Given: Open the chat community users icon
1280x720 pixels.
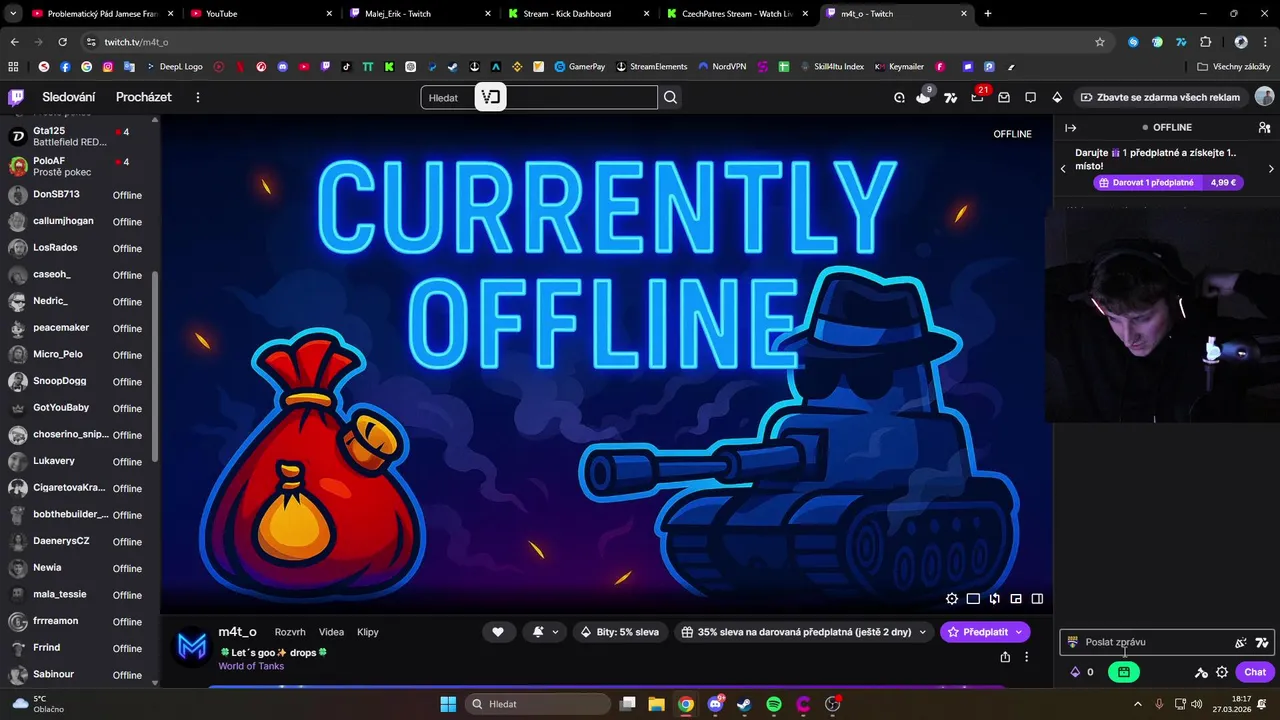Looking at the screenshot, I should (x=1264, y=128).
